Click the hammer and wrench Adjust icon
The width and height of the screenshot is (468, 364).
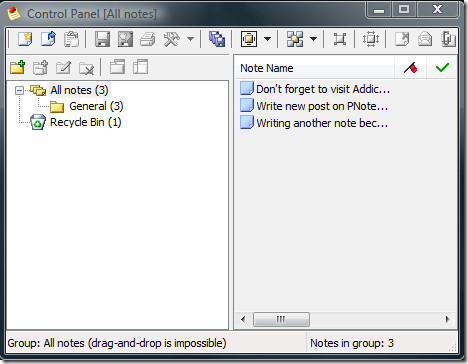point(172,39)
